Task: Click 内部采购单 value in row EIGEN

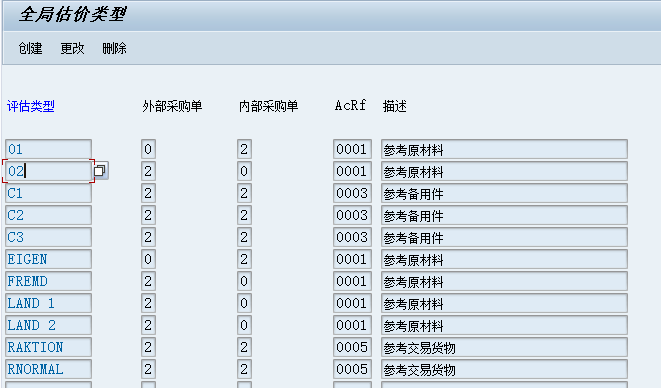Action: pyautogui.click(x=244, y=259)
